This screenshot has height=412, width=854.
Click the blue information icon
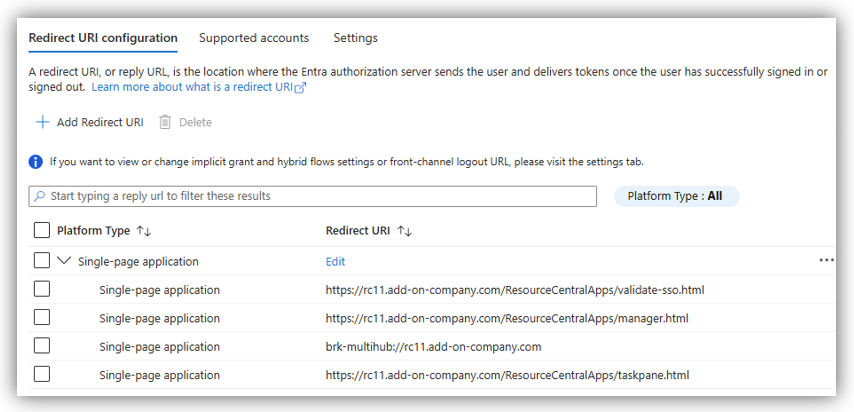(x=36, y=161)
